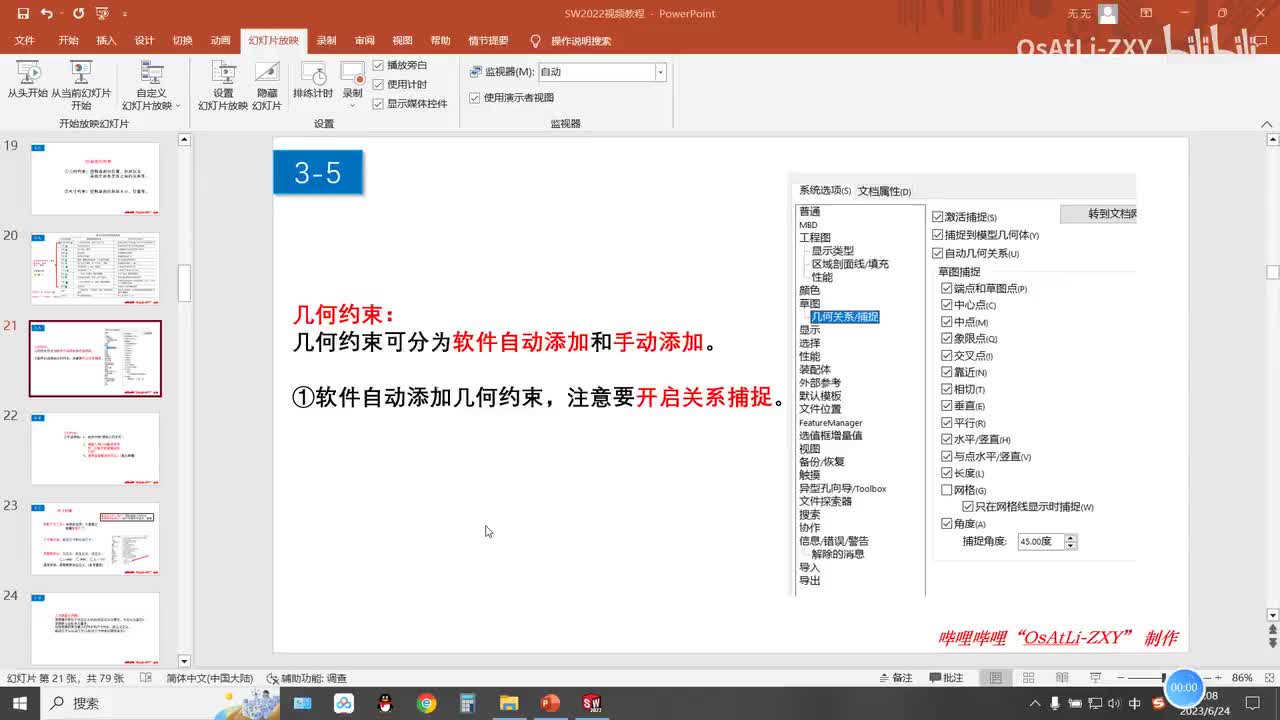Click the Save icon in quick access toolbar
This screenshot has width=1280, height=720.
22,14
